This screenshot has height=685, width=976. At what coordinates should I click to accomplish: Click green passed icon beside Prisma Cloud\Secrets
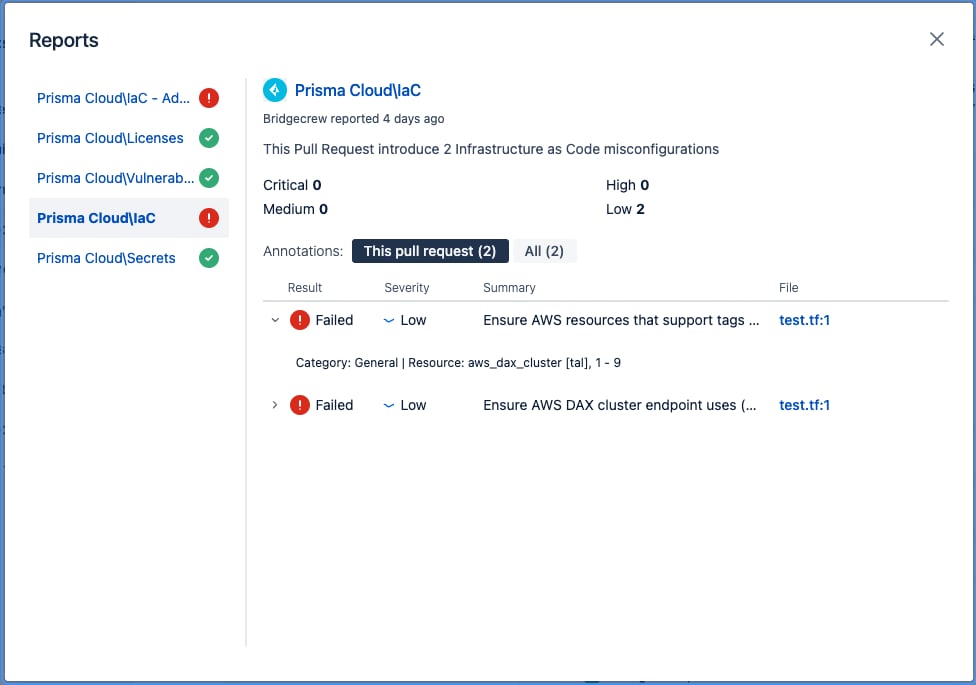[209, 258]
